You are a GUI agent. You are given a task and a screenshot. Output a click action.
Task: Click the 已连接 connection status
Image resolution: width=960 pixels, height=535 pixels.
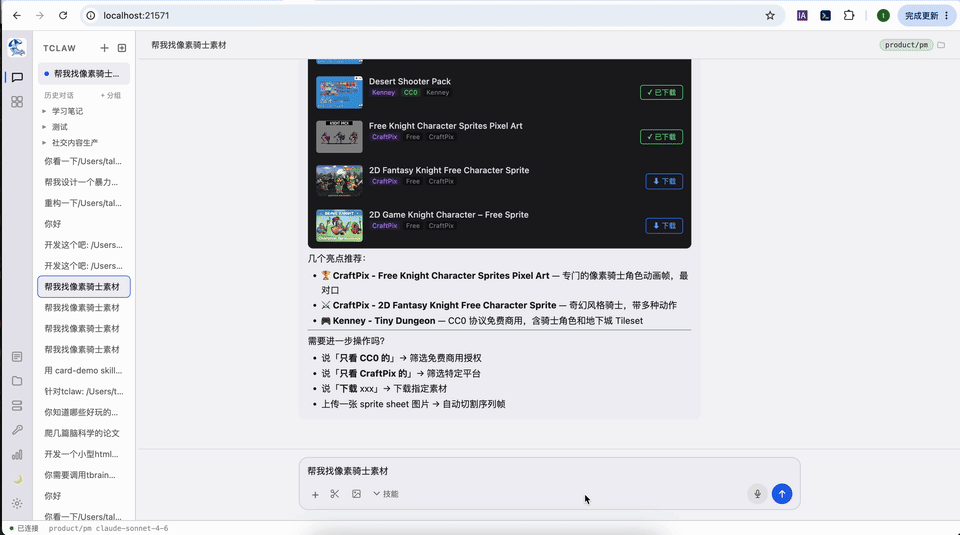(x=24, y=528)
